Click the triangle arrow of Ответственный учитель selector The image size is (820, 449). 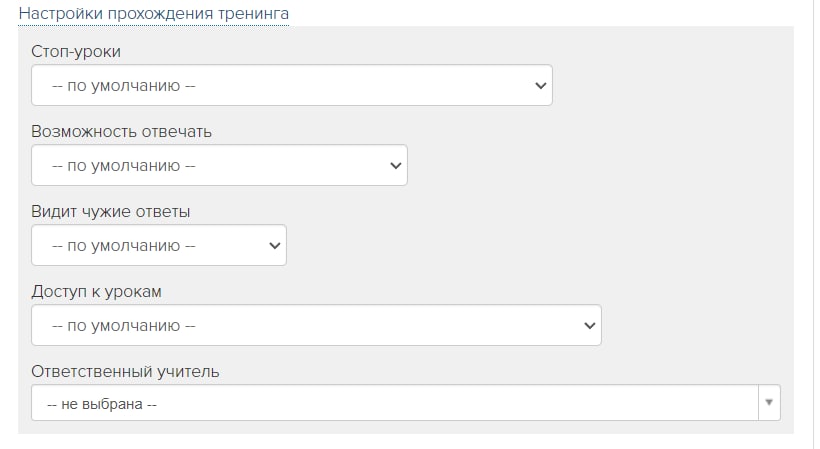(769, 402)
